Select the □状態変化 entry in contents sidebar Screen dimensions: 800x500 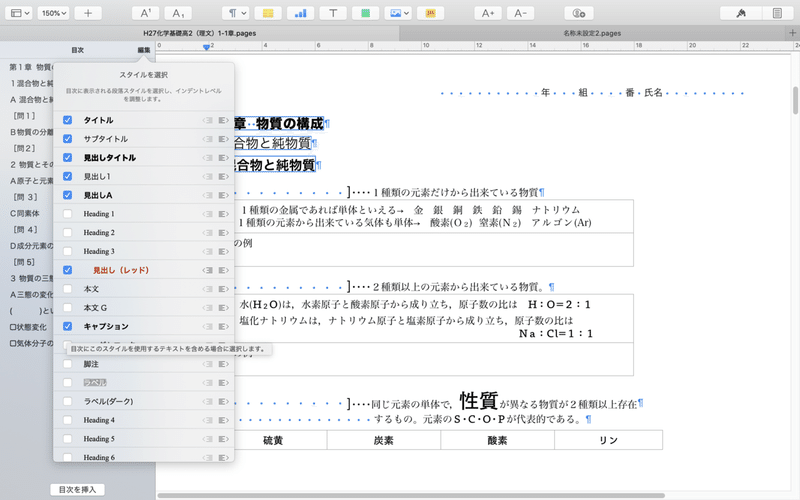pos(28,327)
